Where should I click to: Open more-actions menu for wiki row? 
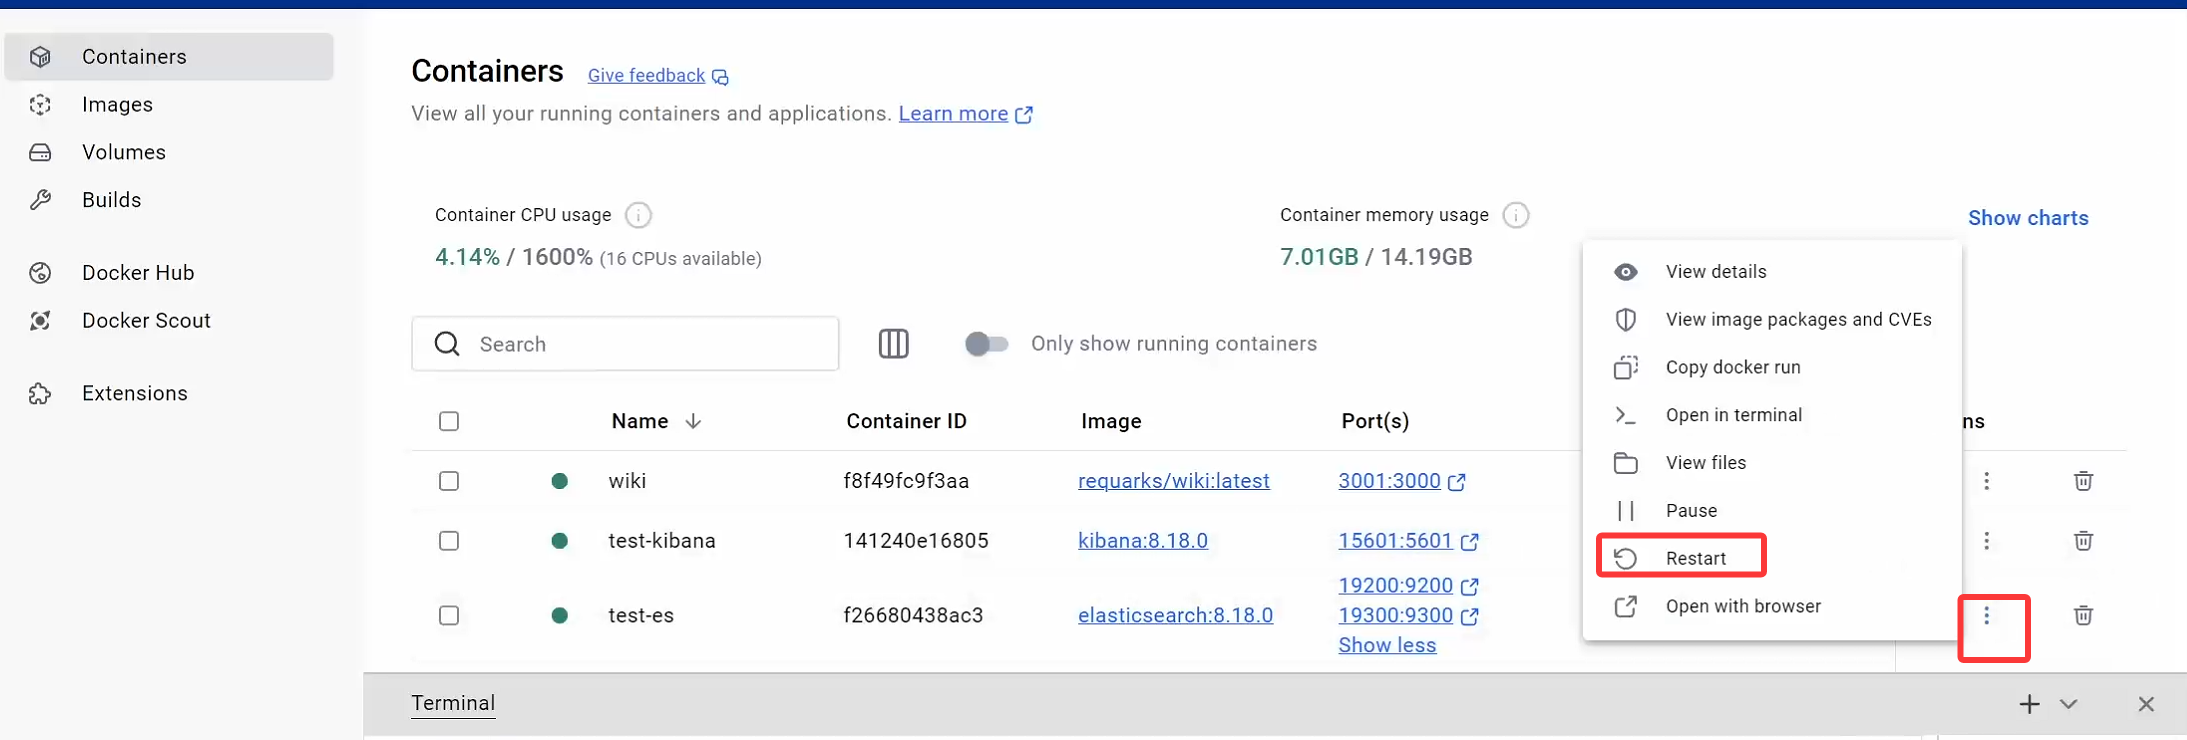[x=1986, y=481]
